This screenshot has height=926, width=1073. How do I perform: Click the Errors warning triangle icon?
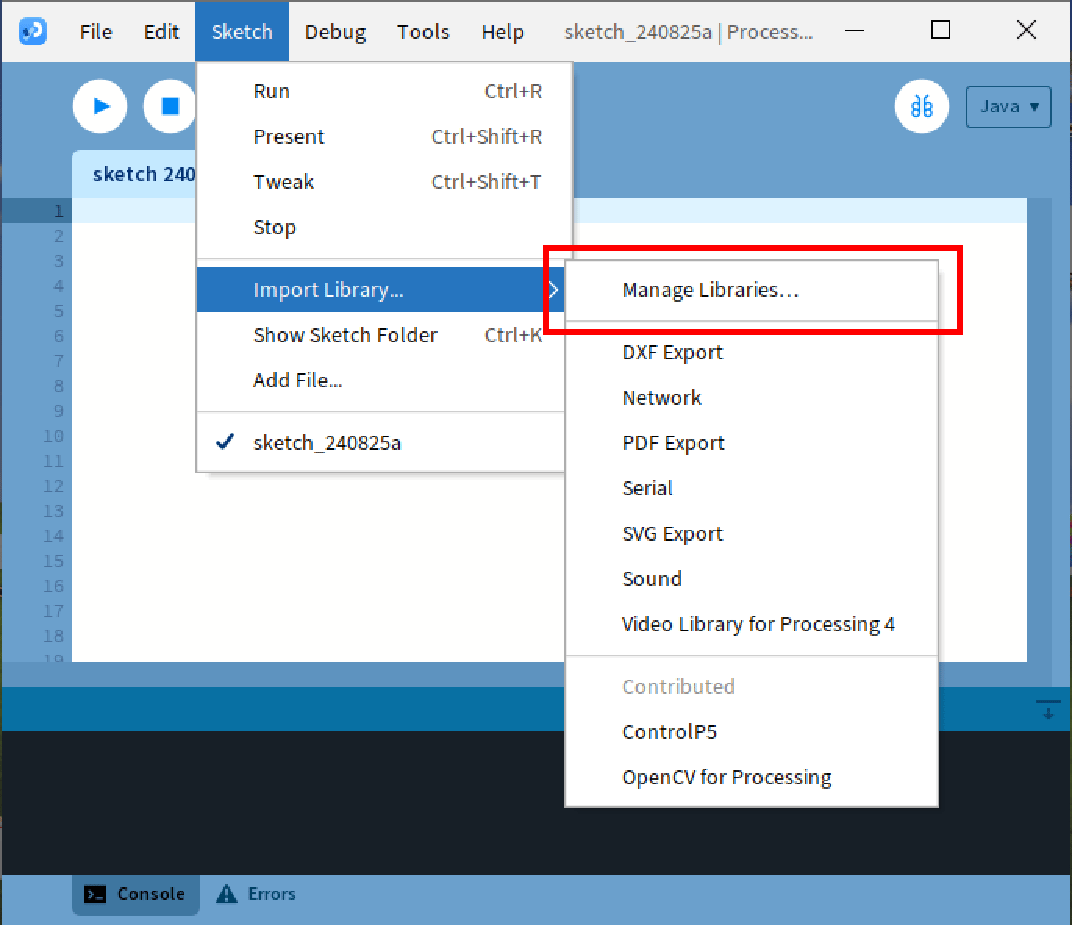(x=227, y=894)
